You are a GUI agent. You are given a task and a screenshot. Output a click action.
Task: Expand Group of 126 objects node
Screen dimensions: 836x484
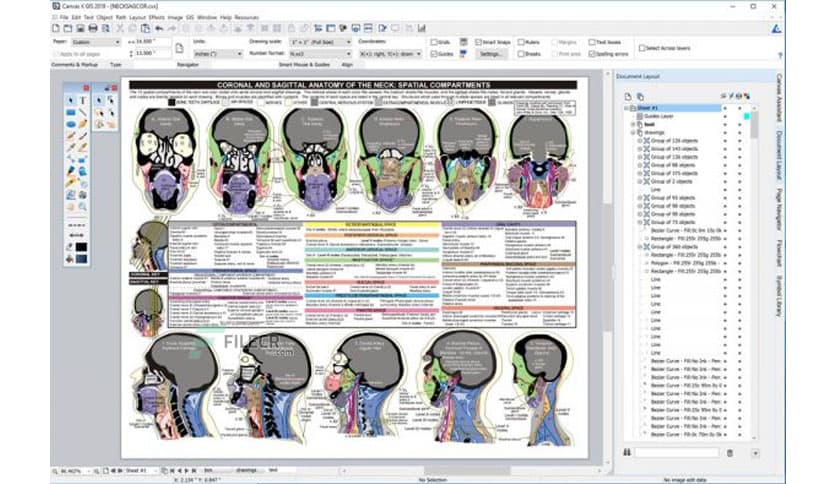640,141
